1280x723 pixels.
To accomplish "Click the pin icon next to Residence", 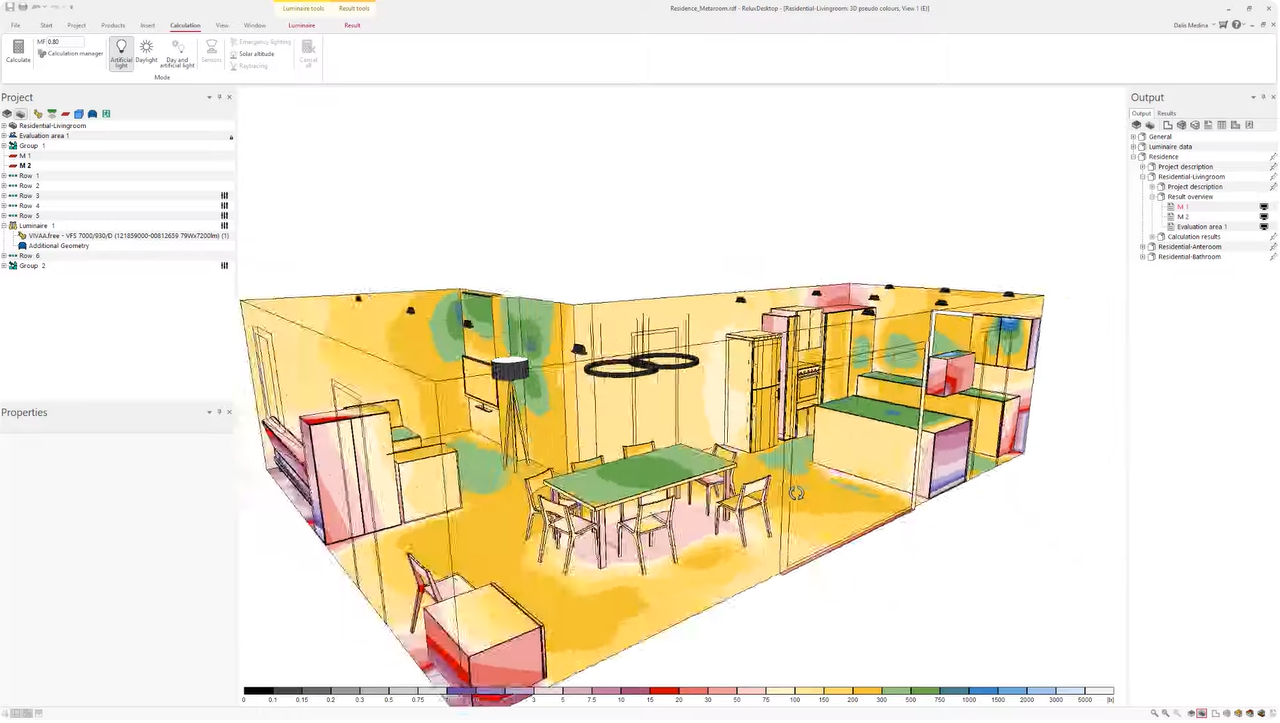I will click(x=1273, y=157).
